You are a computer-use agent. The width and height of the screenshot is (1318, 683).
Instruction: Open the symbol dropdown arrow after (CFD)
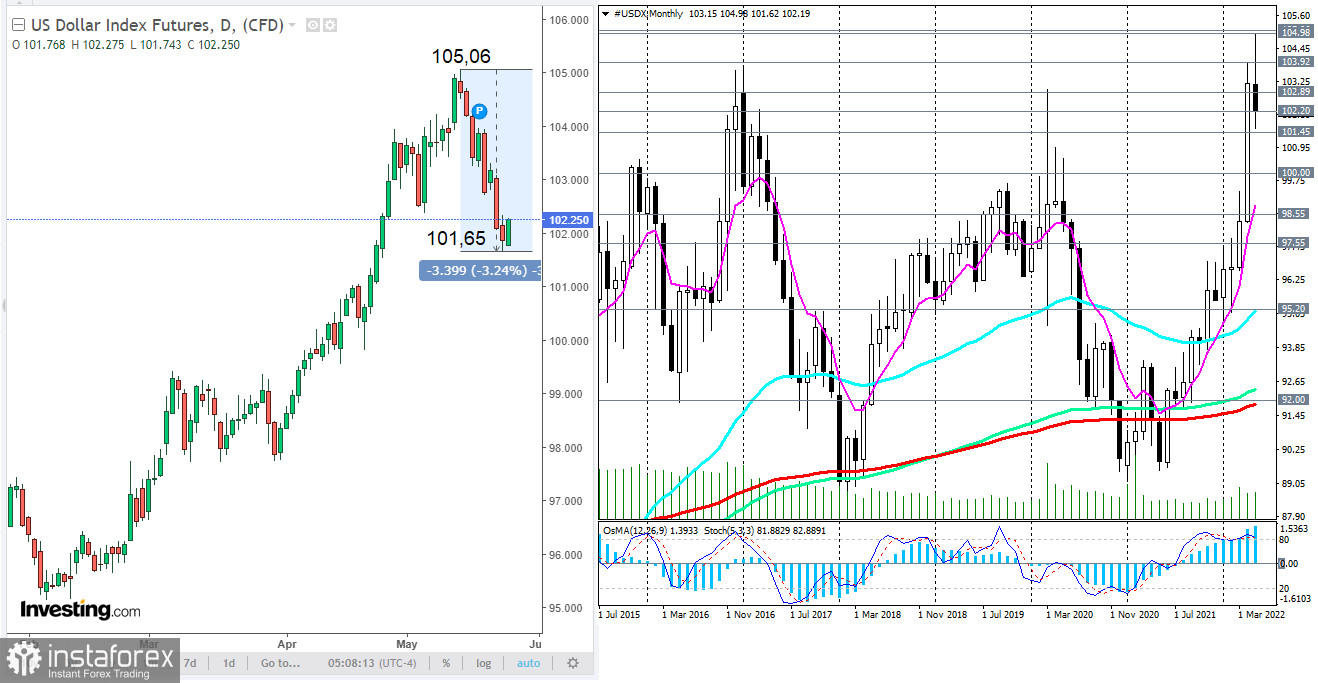click(x=292, y=26)
